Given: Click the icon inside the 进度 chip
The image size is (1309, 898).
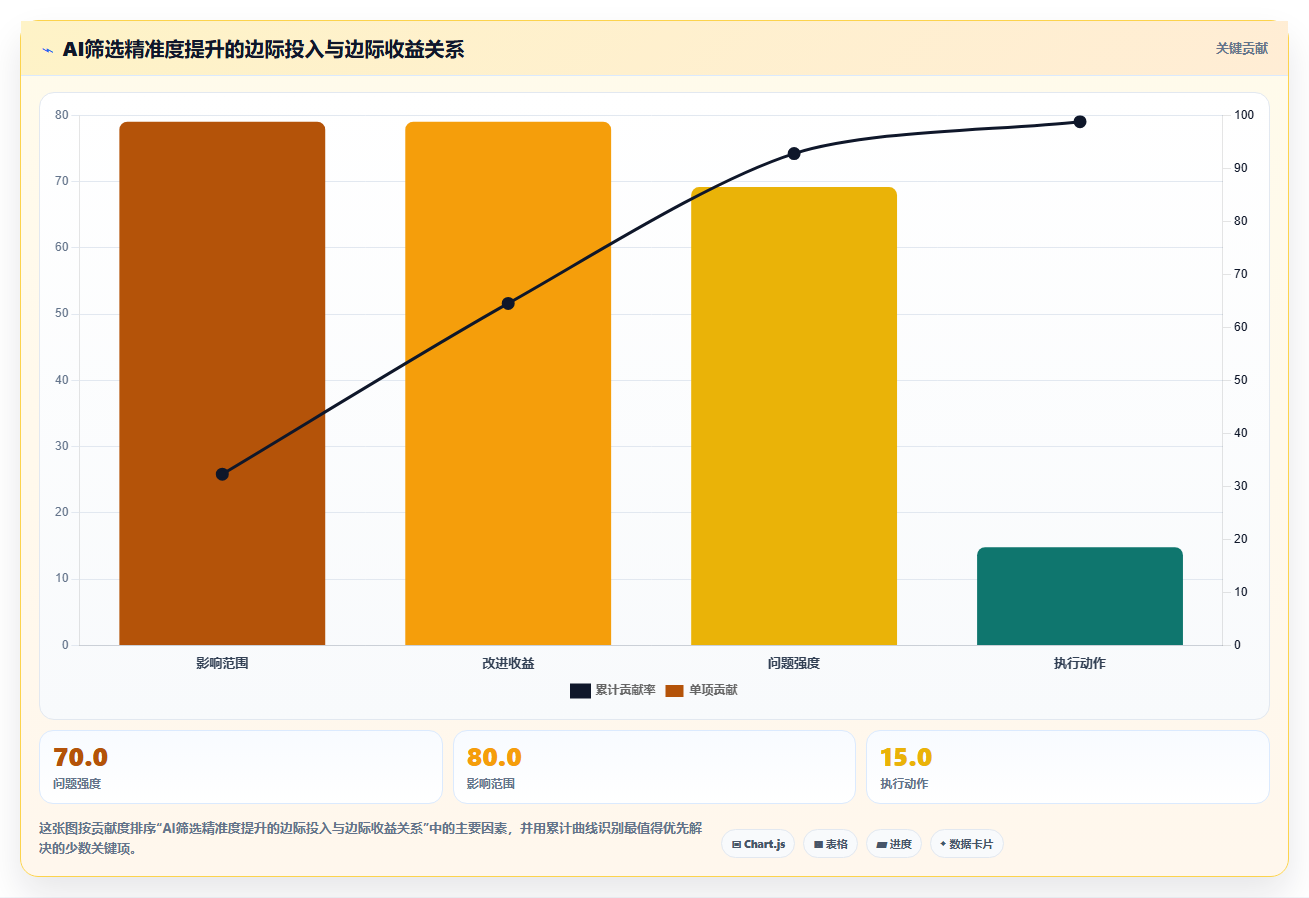Looking at the screenshot, I should [881, 845].
